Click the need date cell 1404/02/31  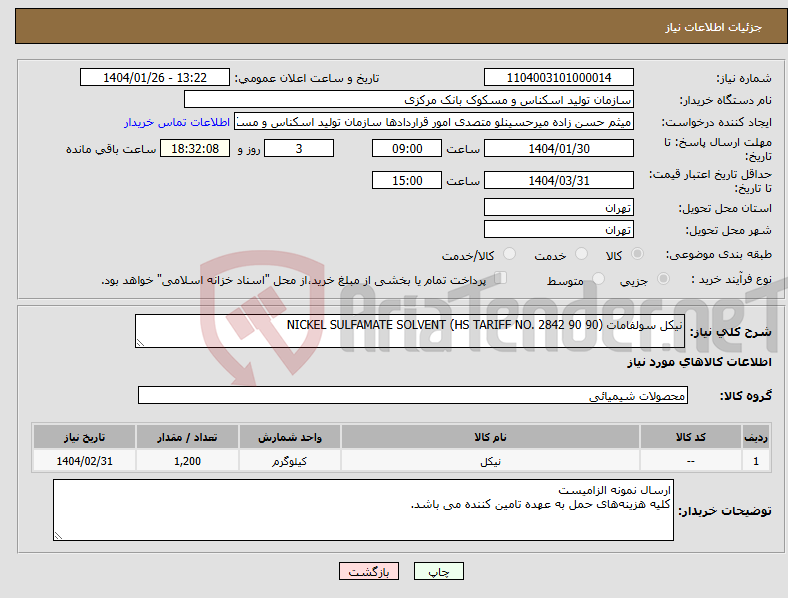click(x=84, y=461)
